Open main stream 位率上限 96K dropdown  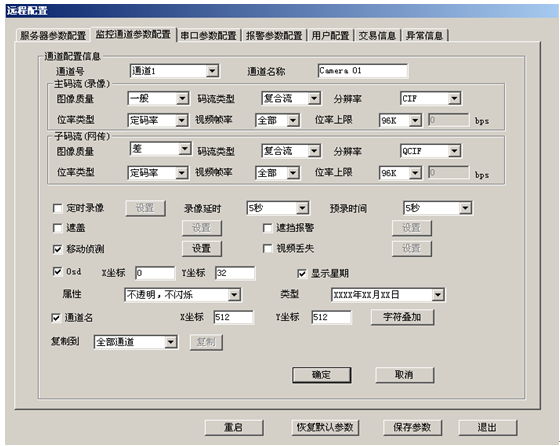coord(400,120)
